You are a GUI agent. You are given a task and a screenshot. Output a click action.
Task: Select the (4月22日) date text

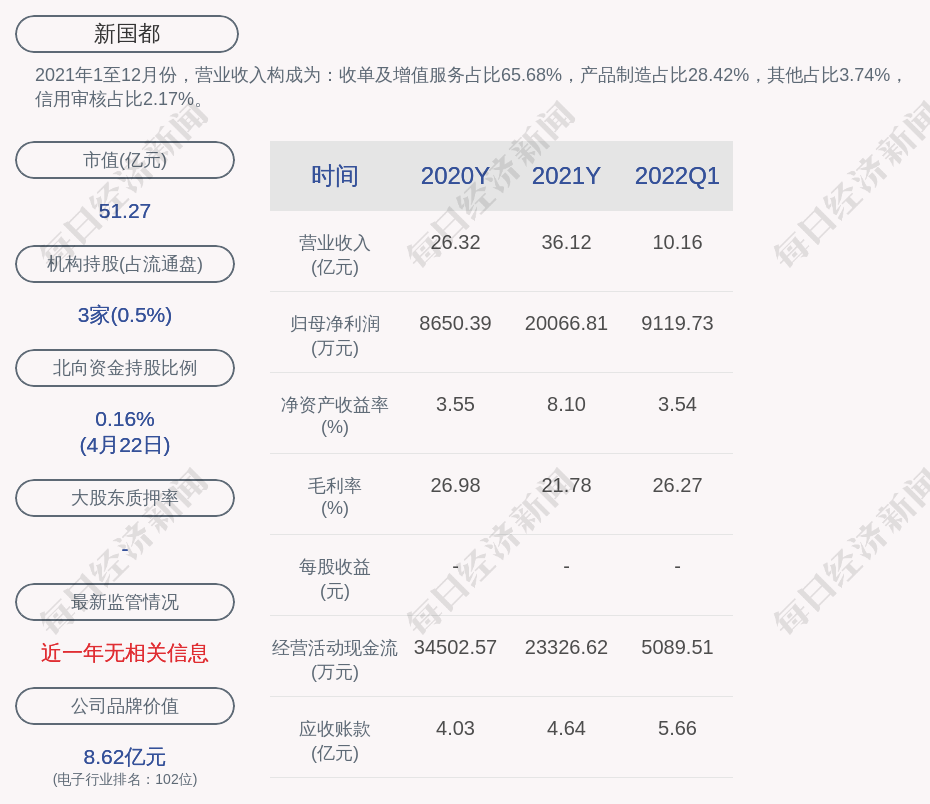pos(125,445)
